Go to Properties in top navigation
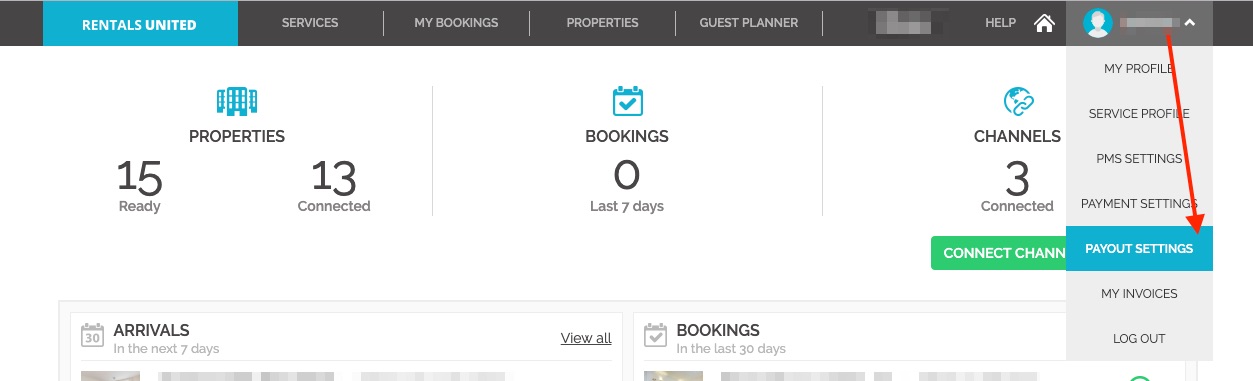The height and width of the screenshot is (381, 1253). pyautogui.click(x=602, y=23)
